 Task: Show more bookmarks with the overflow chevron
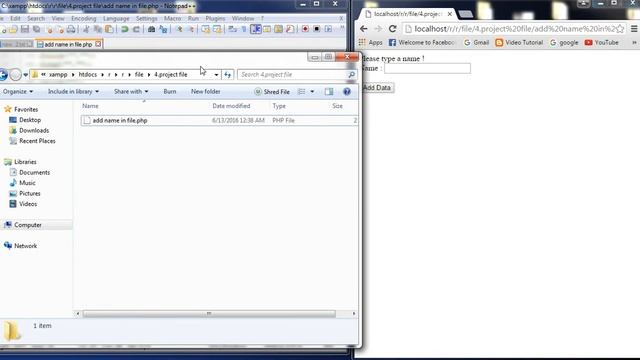[634, 42]
